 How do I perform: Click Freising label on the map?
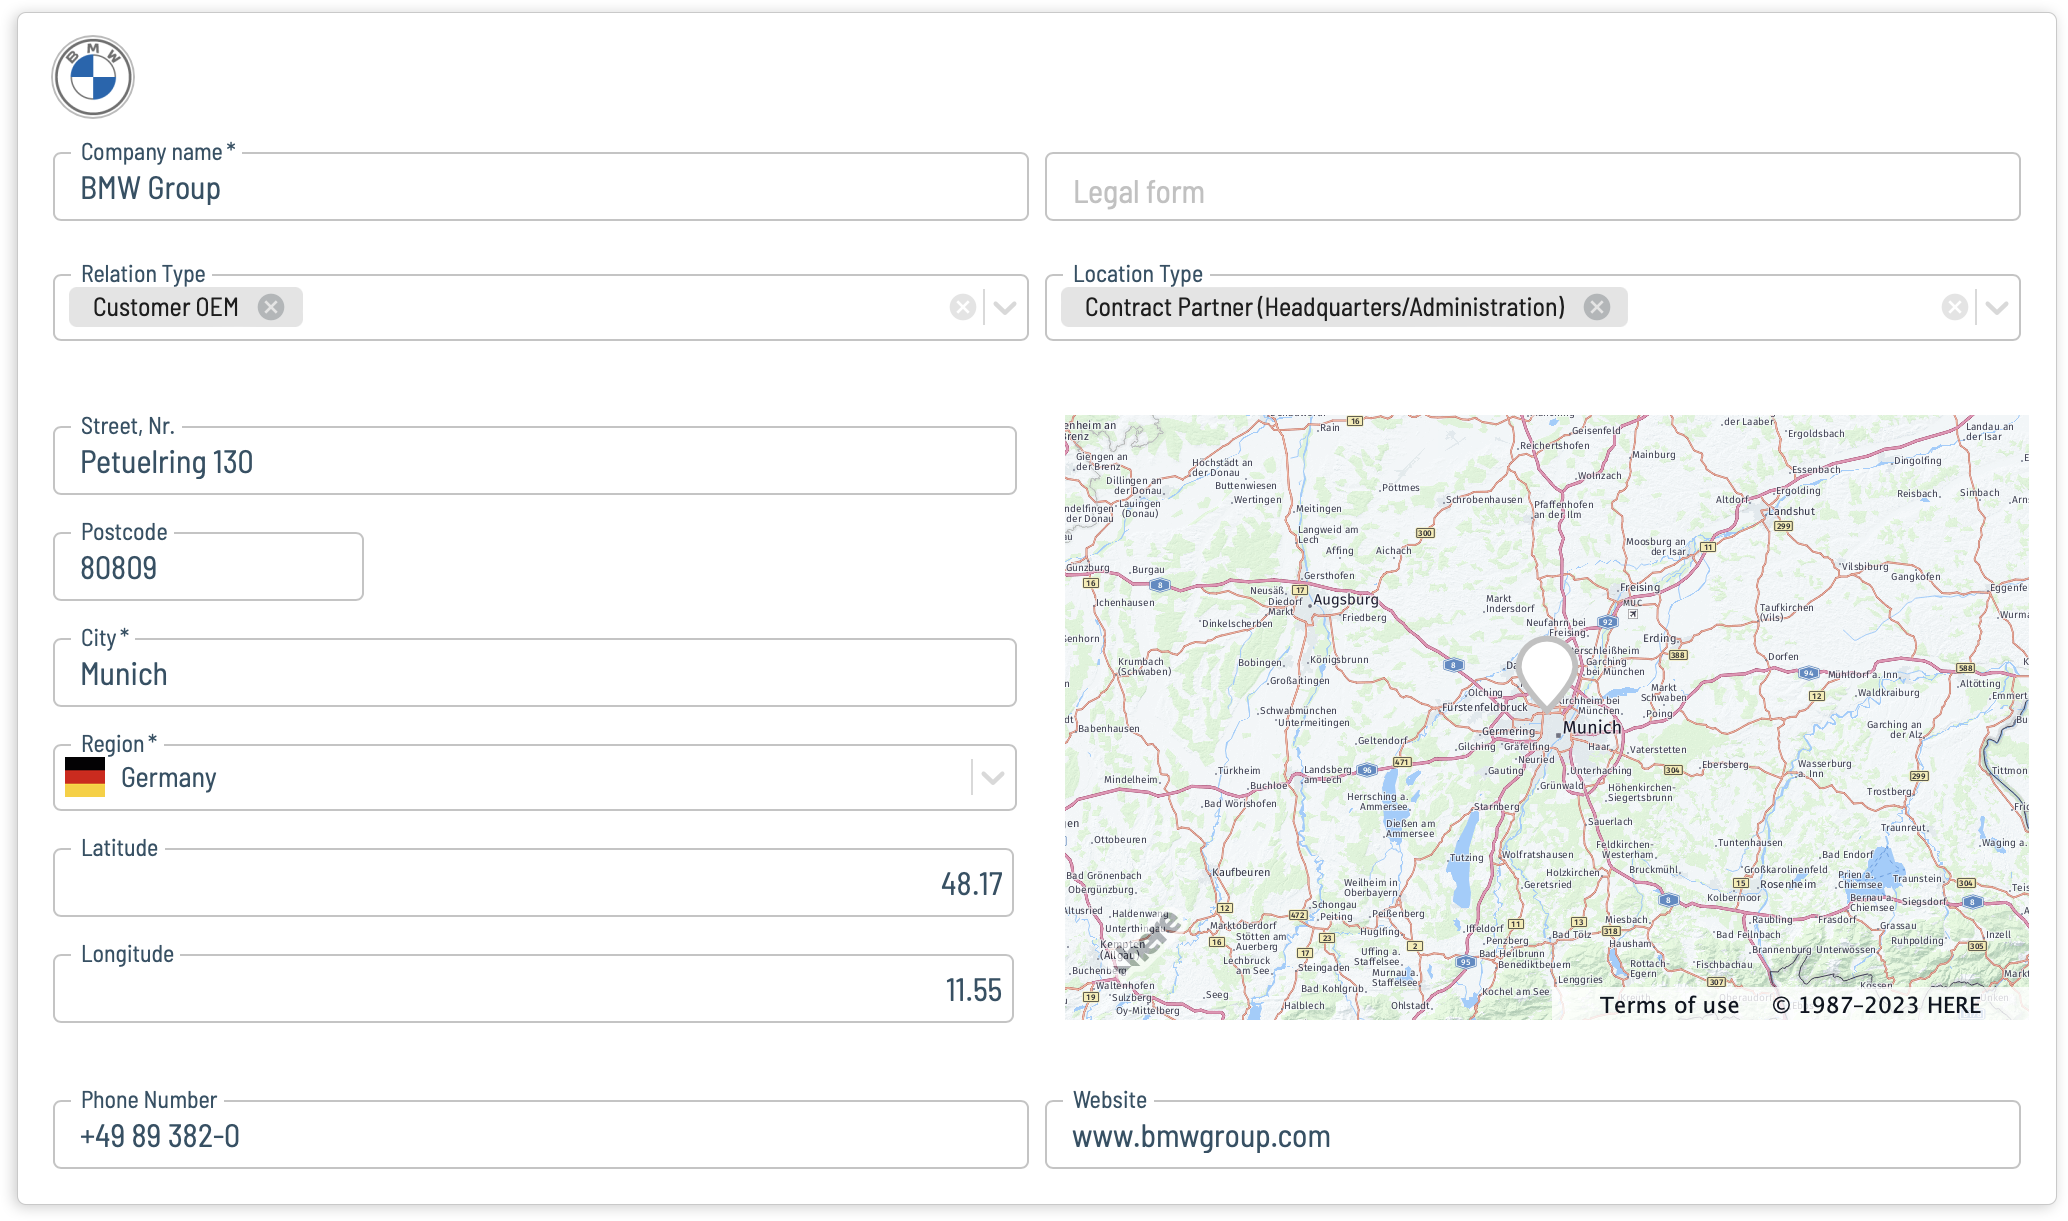tap(1640, 587)
